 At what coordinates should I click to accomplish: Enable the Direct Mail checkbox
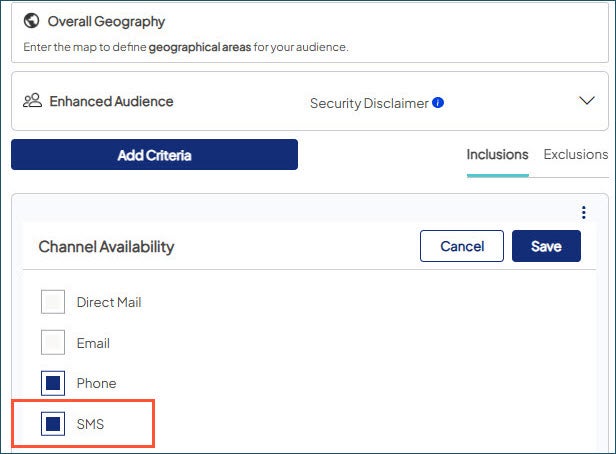[x=53, y=302]
